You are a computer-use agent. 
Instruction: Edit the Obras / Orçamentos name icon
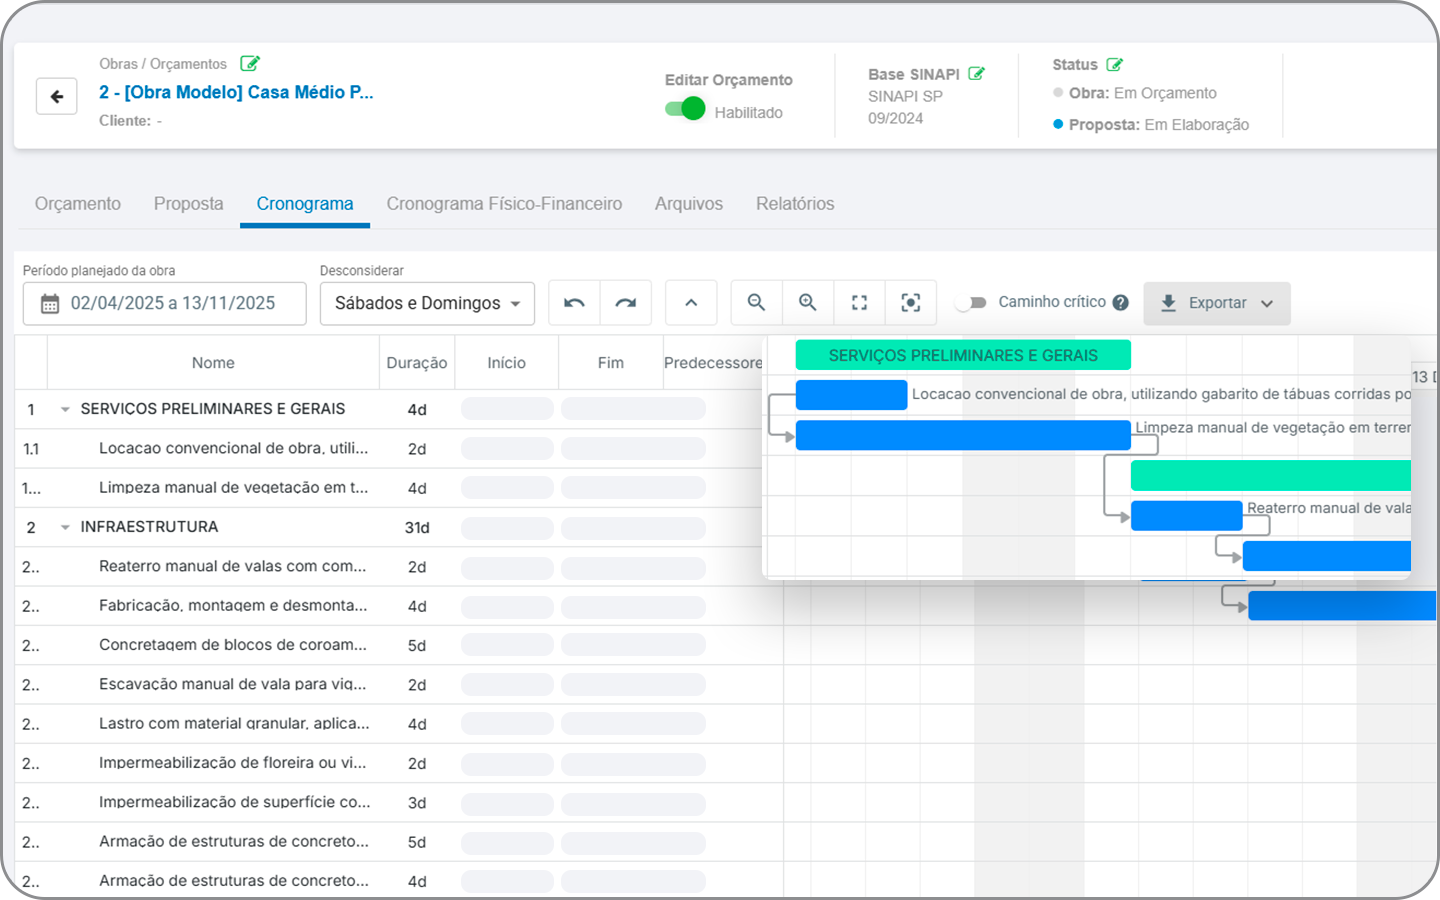pos(250,64)
